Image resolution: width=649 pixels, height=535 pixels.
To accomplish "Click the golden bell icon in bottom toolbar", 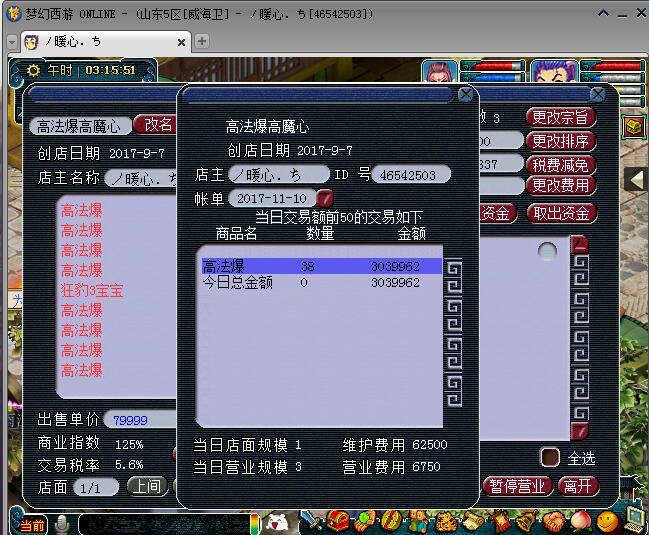I will (x=526, y=521).
